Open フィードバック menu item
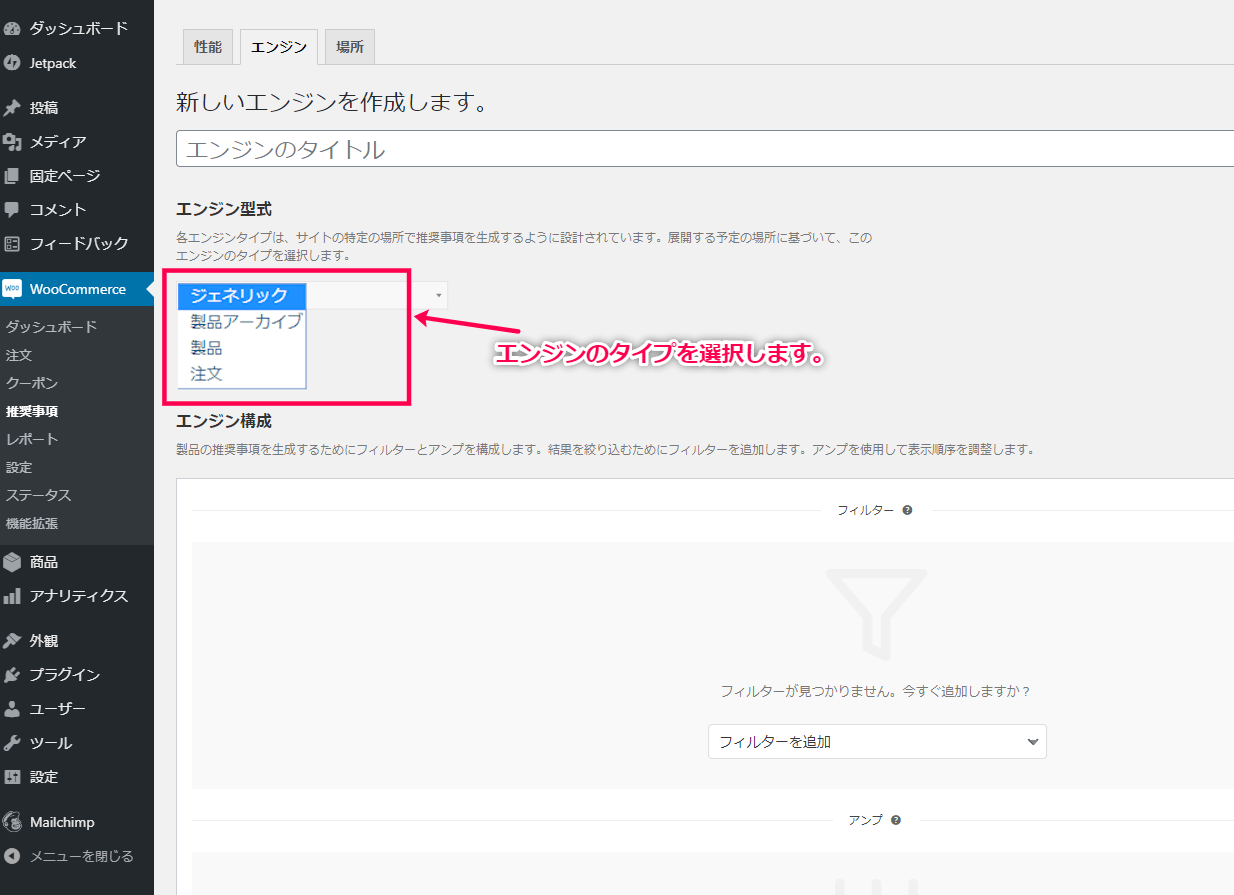Viewport: 1234px width, 895px height. (x=78, y=244)
